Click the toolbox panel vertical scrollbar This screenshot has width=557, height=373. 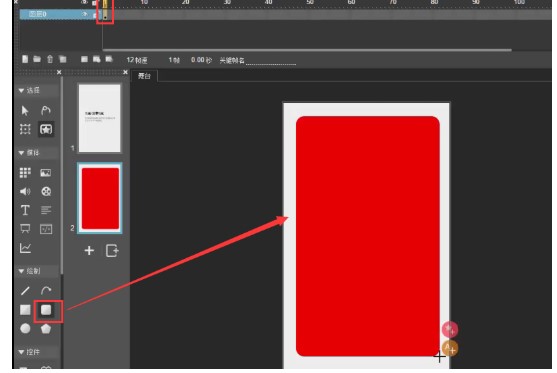62,176
